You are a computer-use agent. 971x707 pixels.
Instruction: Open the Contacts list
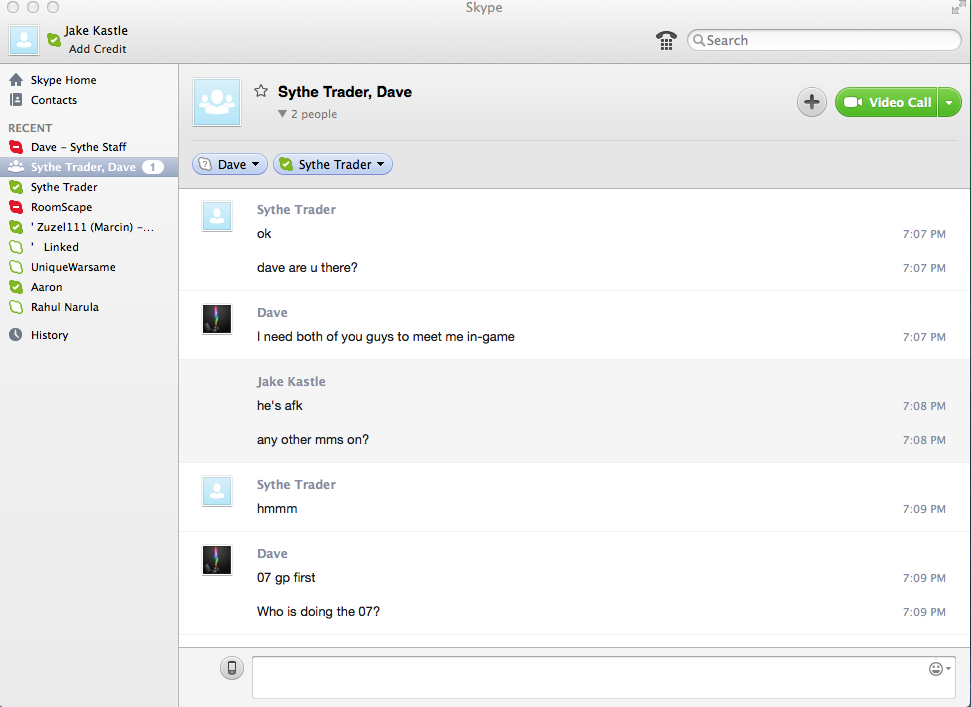point(54,100)
